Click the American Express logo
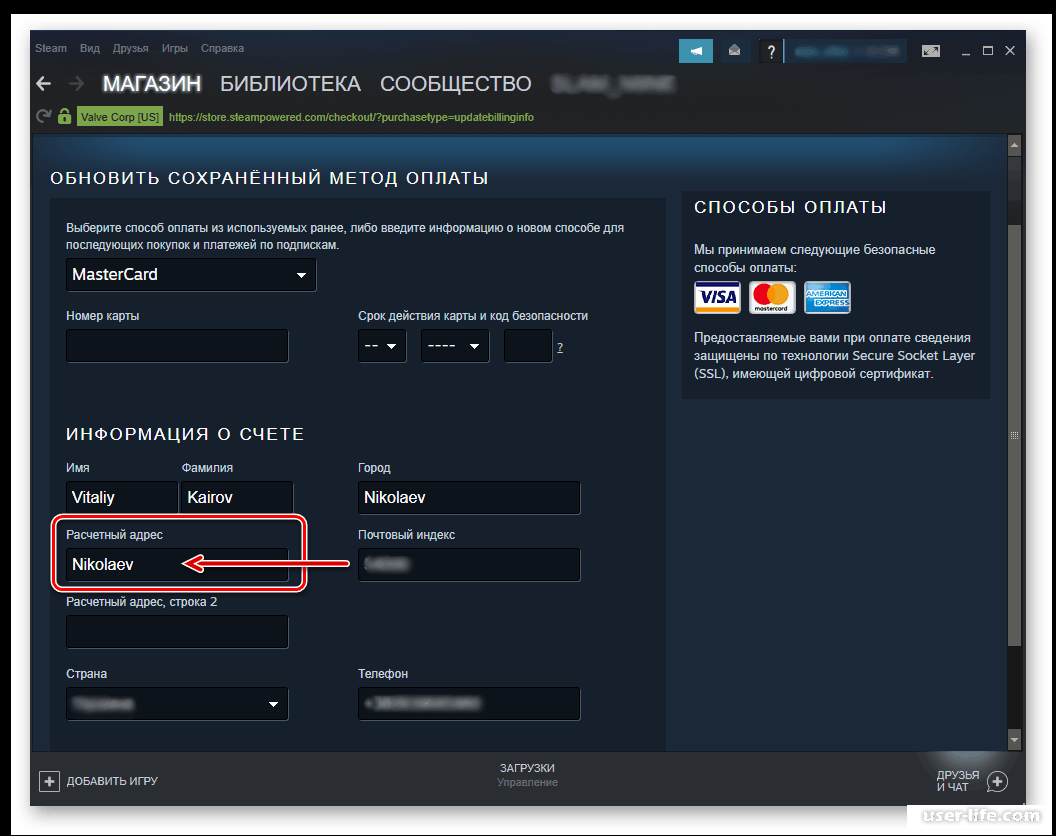The image size is (1056, 836). 827,297
